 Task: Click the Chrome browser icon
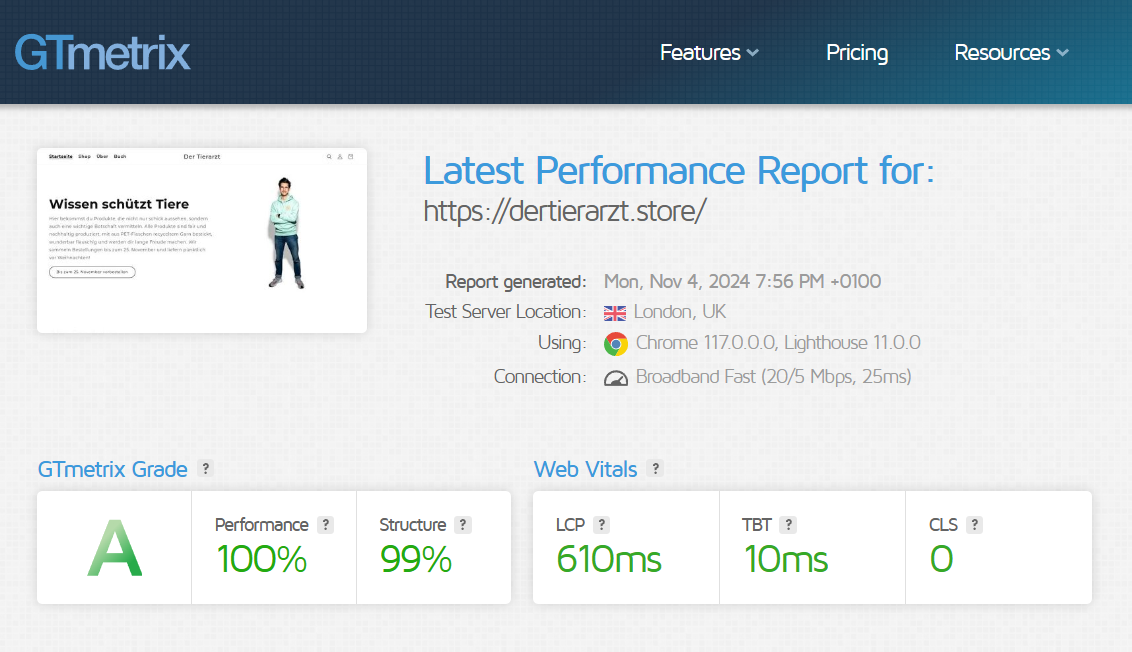tap(616, 344)
